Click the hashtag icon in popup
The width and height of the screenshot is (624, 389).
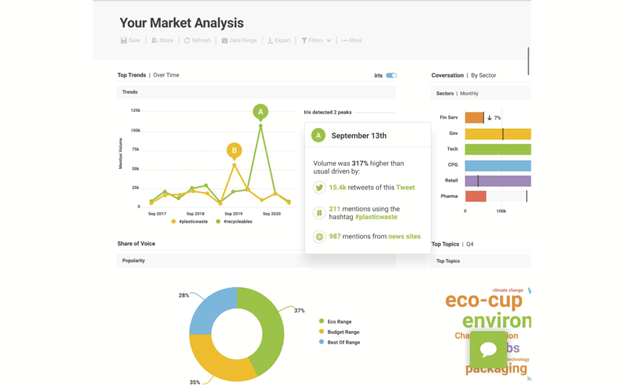point(319,213)
